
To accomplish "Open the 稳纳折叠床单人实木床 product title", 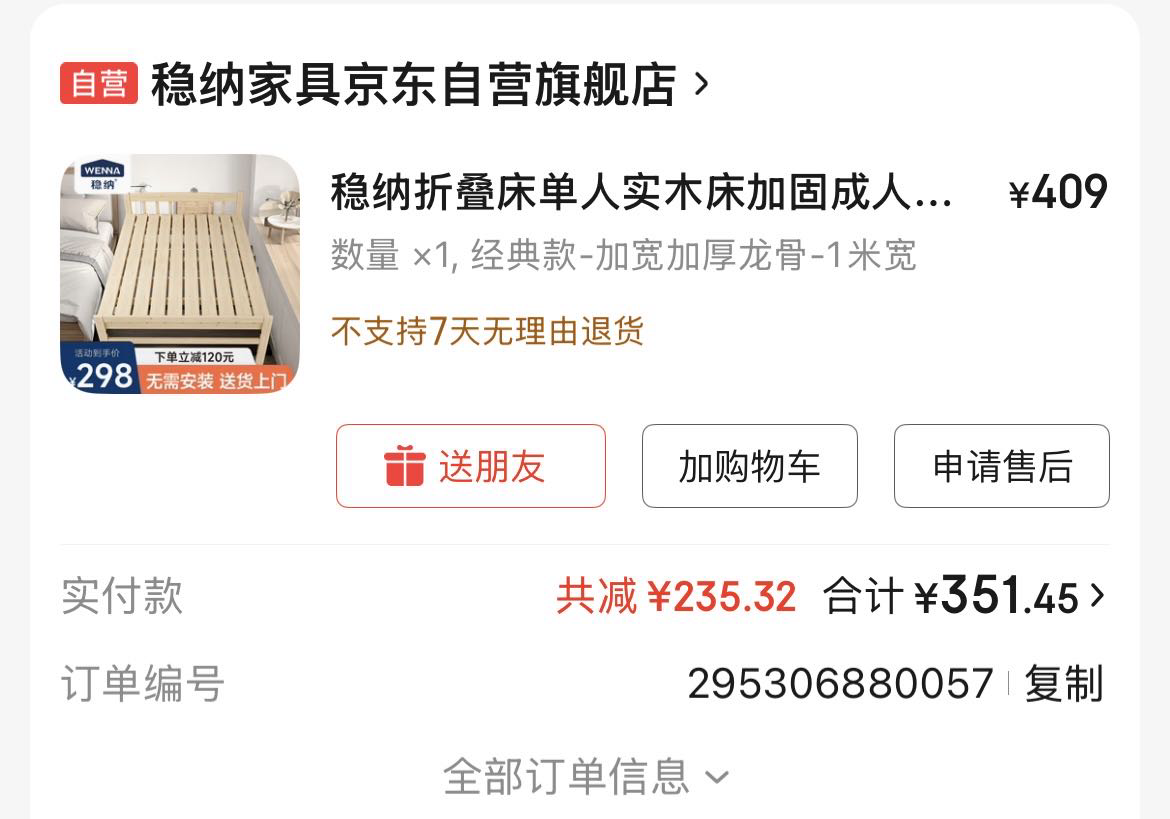I will coord(642,192).
